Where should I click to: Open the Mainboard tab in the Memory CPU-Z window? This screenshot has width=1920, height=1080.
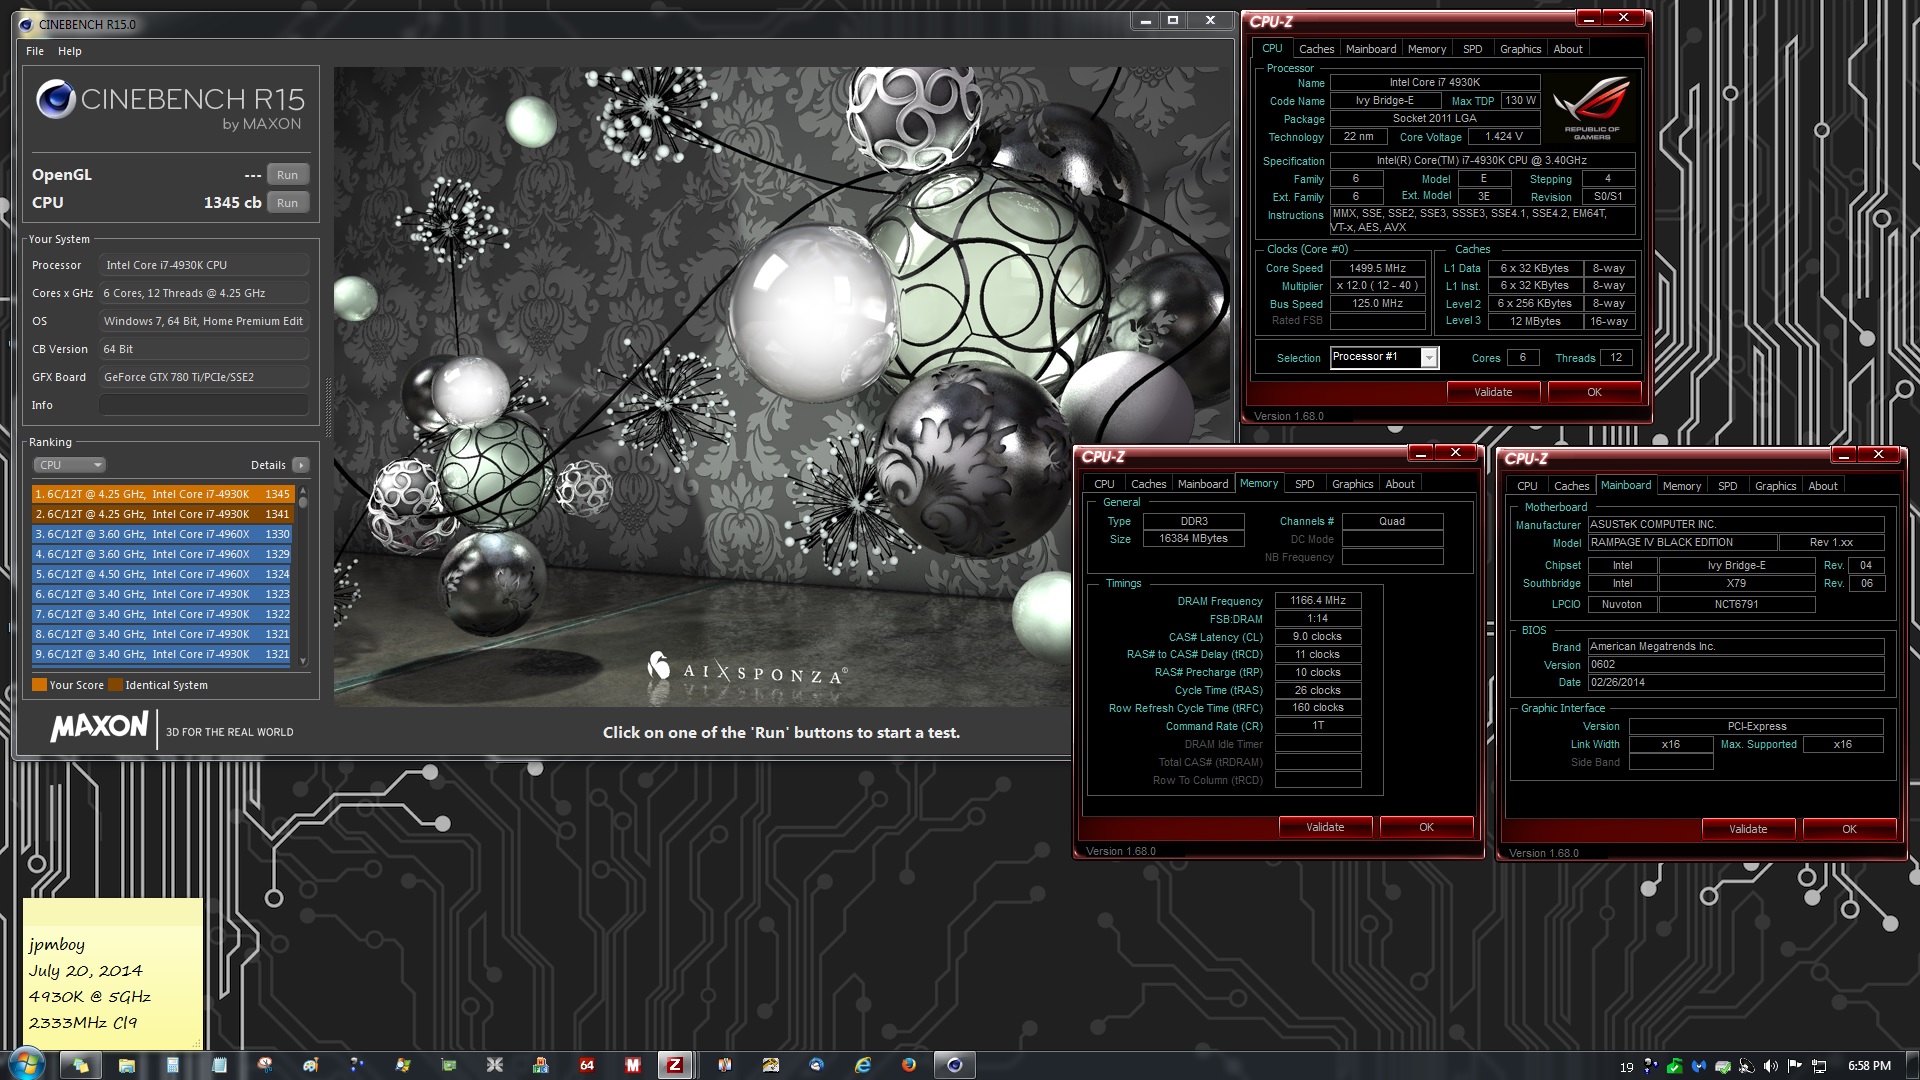1203,484
